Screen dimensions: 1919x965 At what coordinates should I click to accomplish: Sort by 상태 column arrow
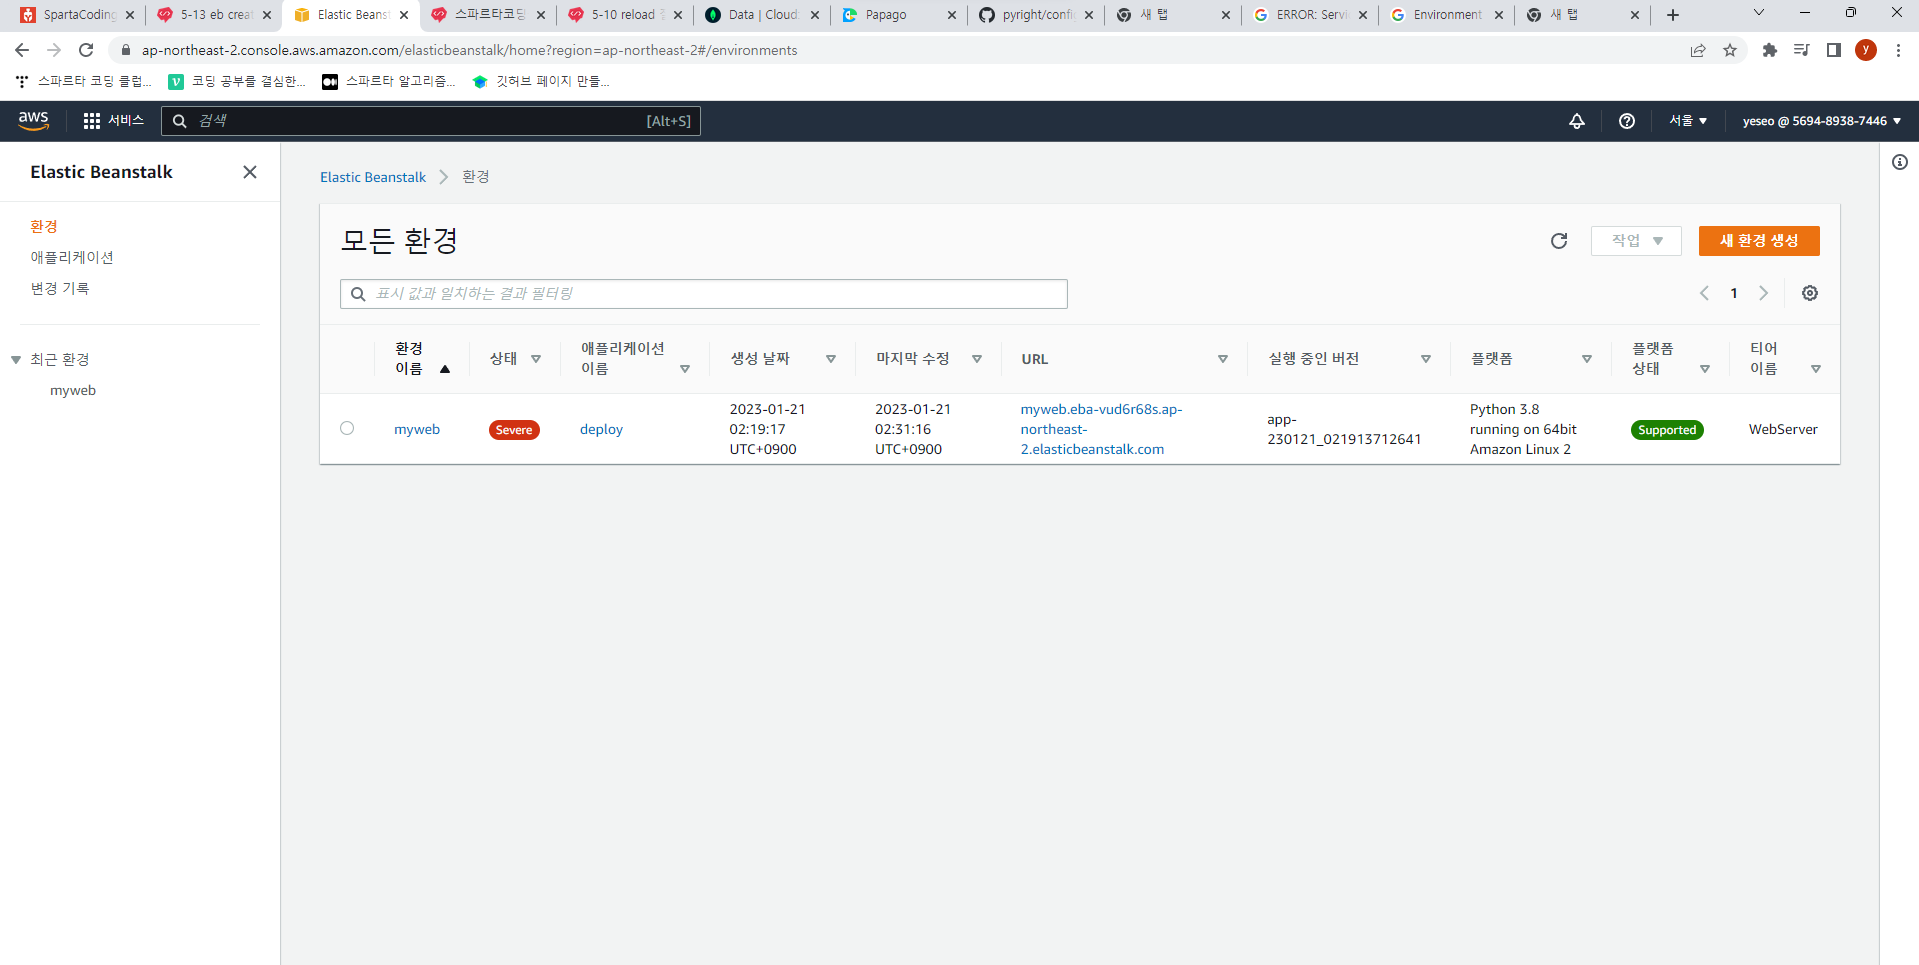coord(536,359)
